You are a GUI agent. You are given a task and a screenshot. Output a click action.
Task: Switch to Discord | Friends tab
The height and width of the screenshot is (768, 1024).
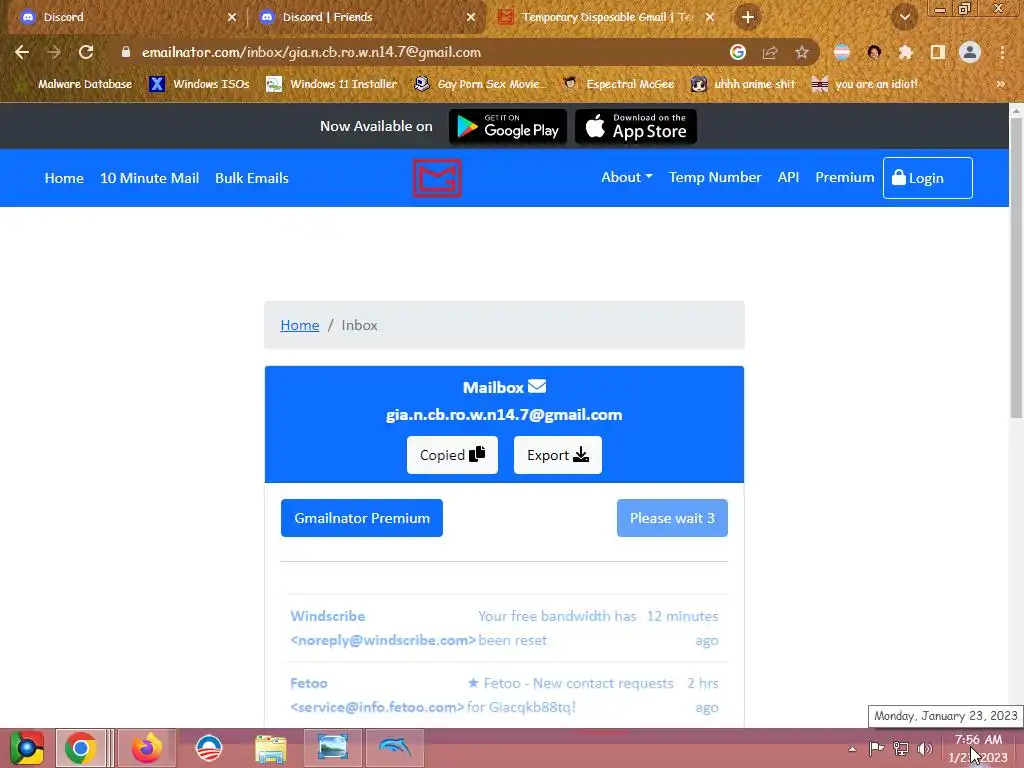click(x=366, y=17)
